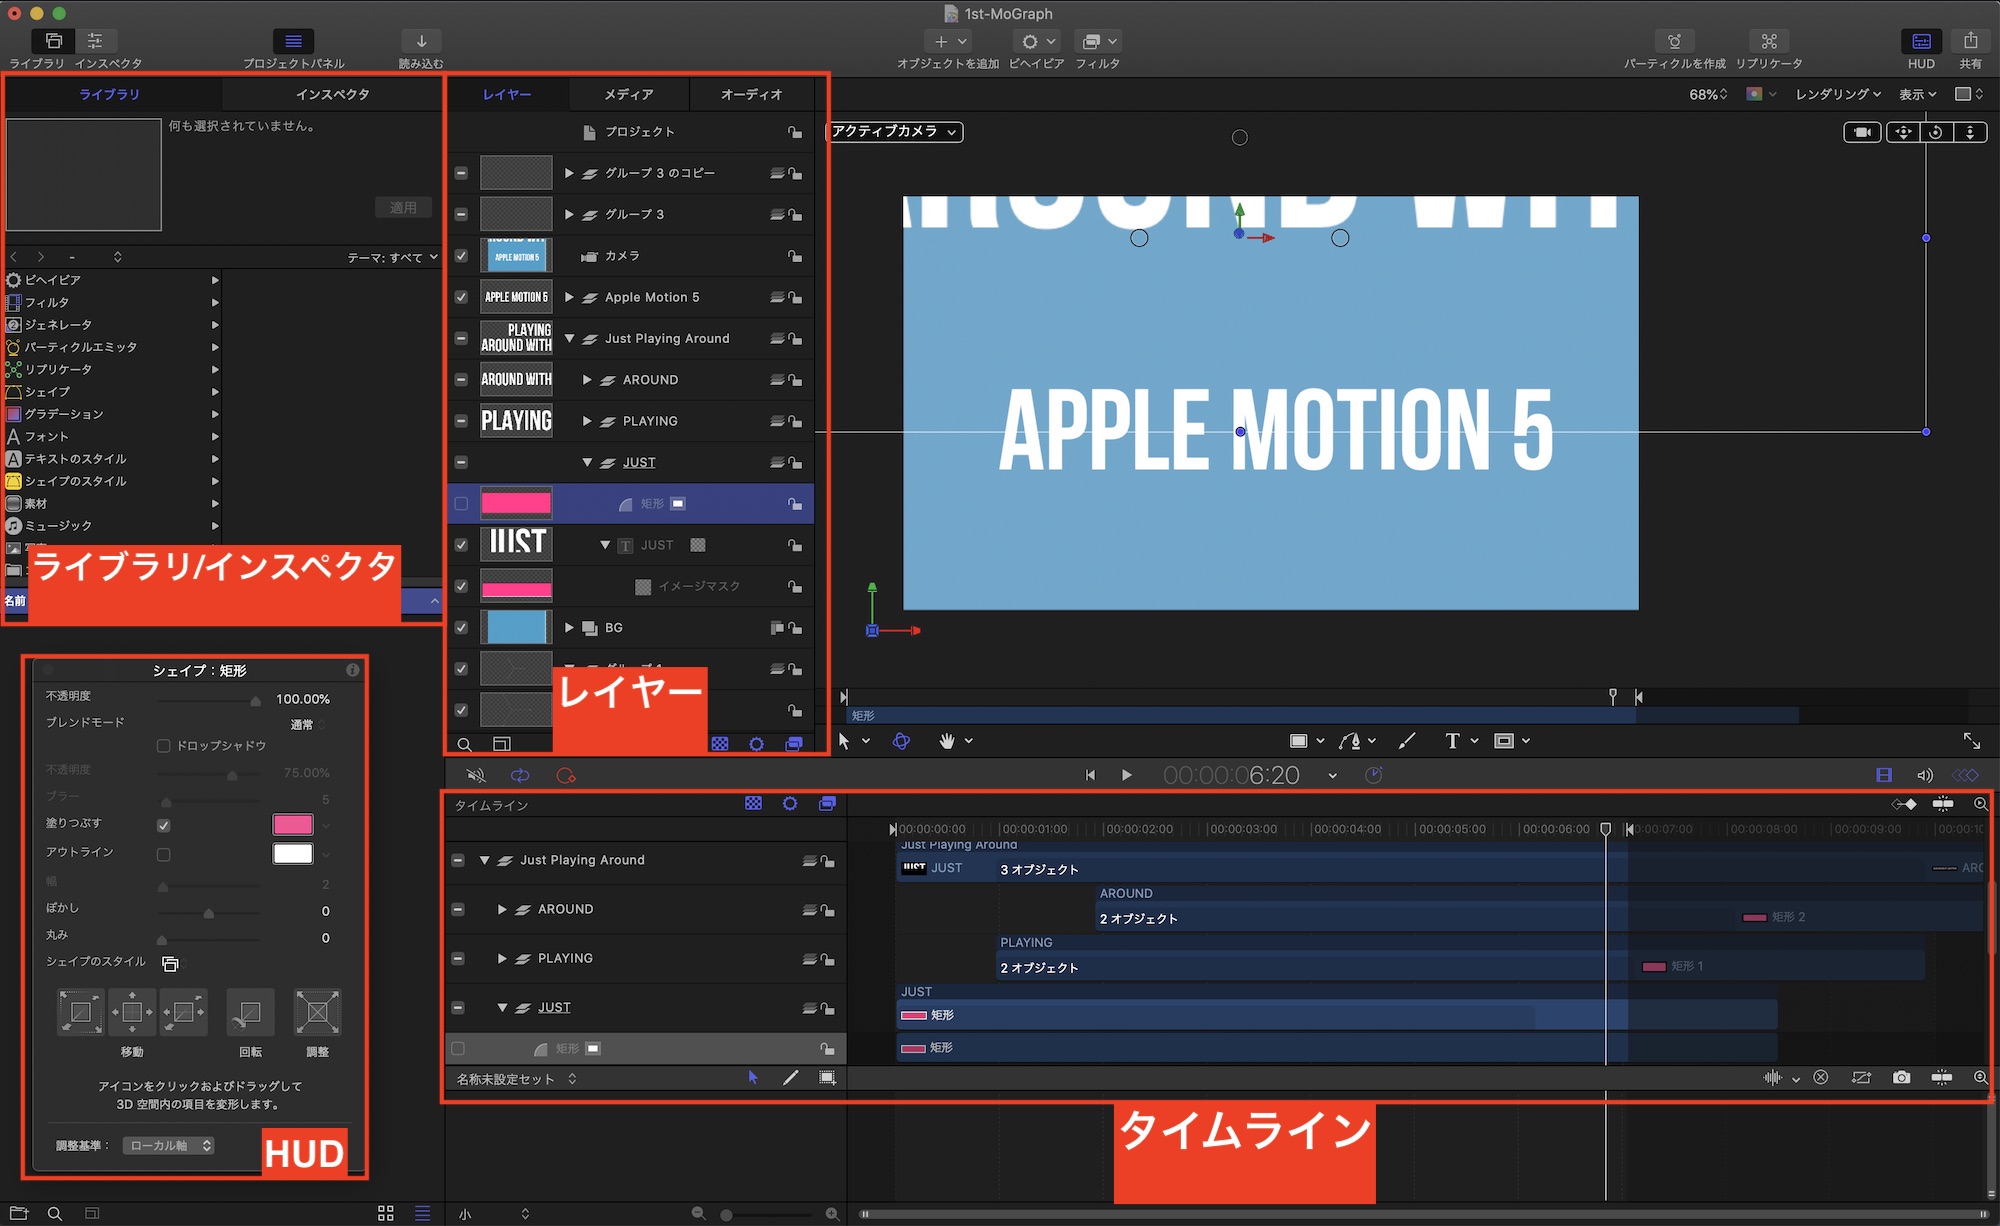The height and width of the screenshot is (1226, 2000).
Task: Click the Replicator (リプリケータ) toolbar icon
Action: (x=1769, y=41)
